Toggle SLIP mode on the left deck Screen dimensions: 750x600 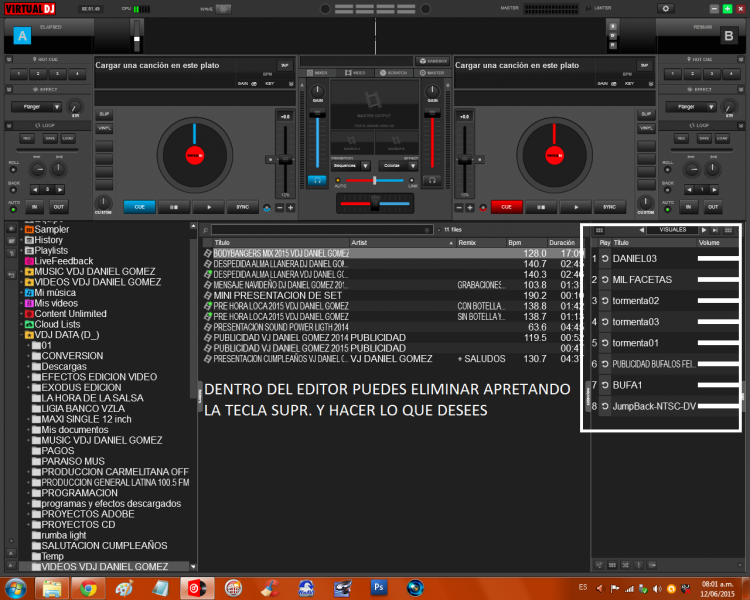(x=104, y=114)
